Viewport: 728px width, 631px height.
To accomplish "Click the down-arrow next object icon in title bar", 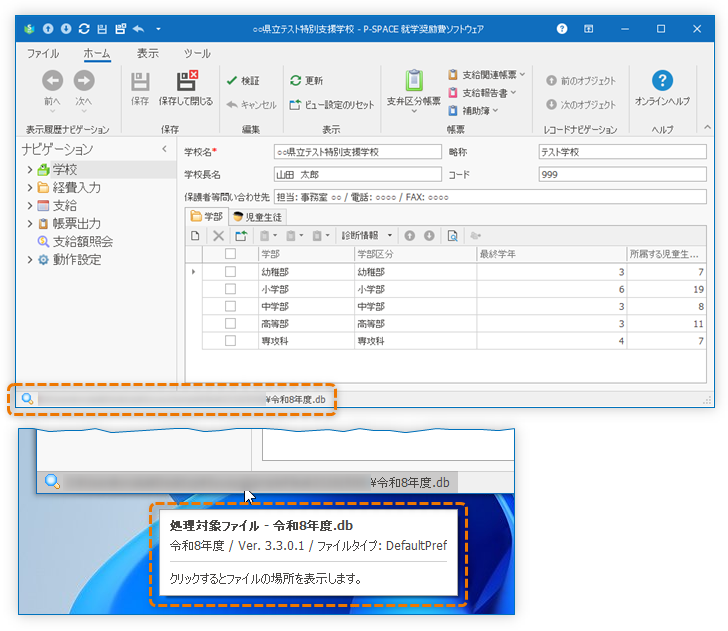I will pyautogui.click(x=66, y=29).
